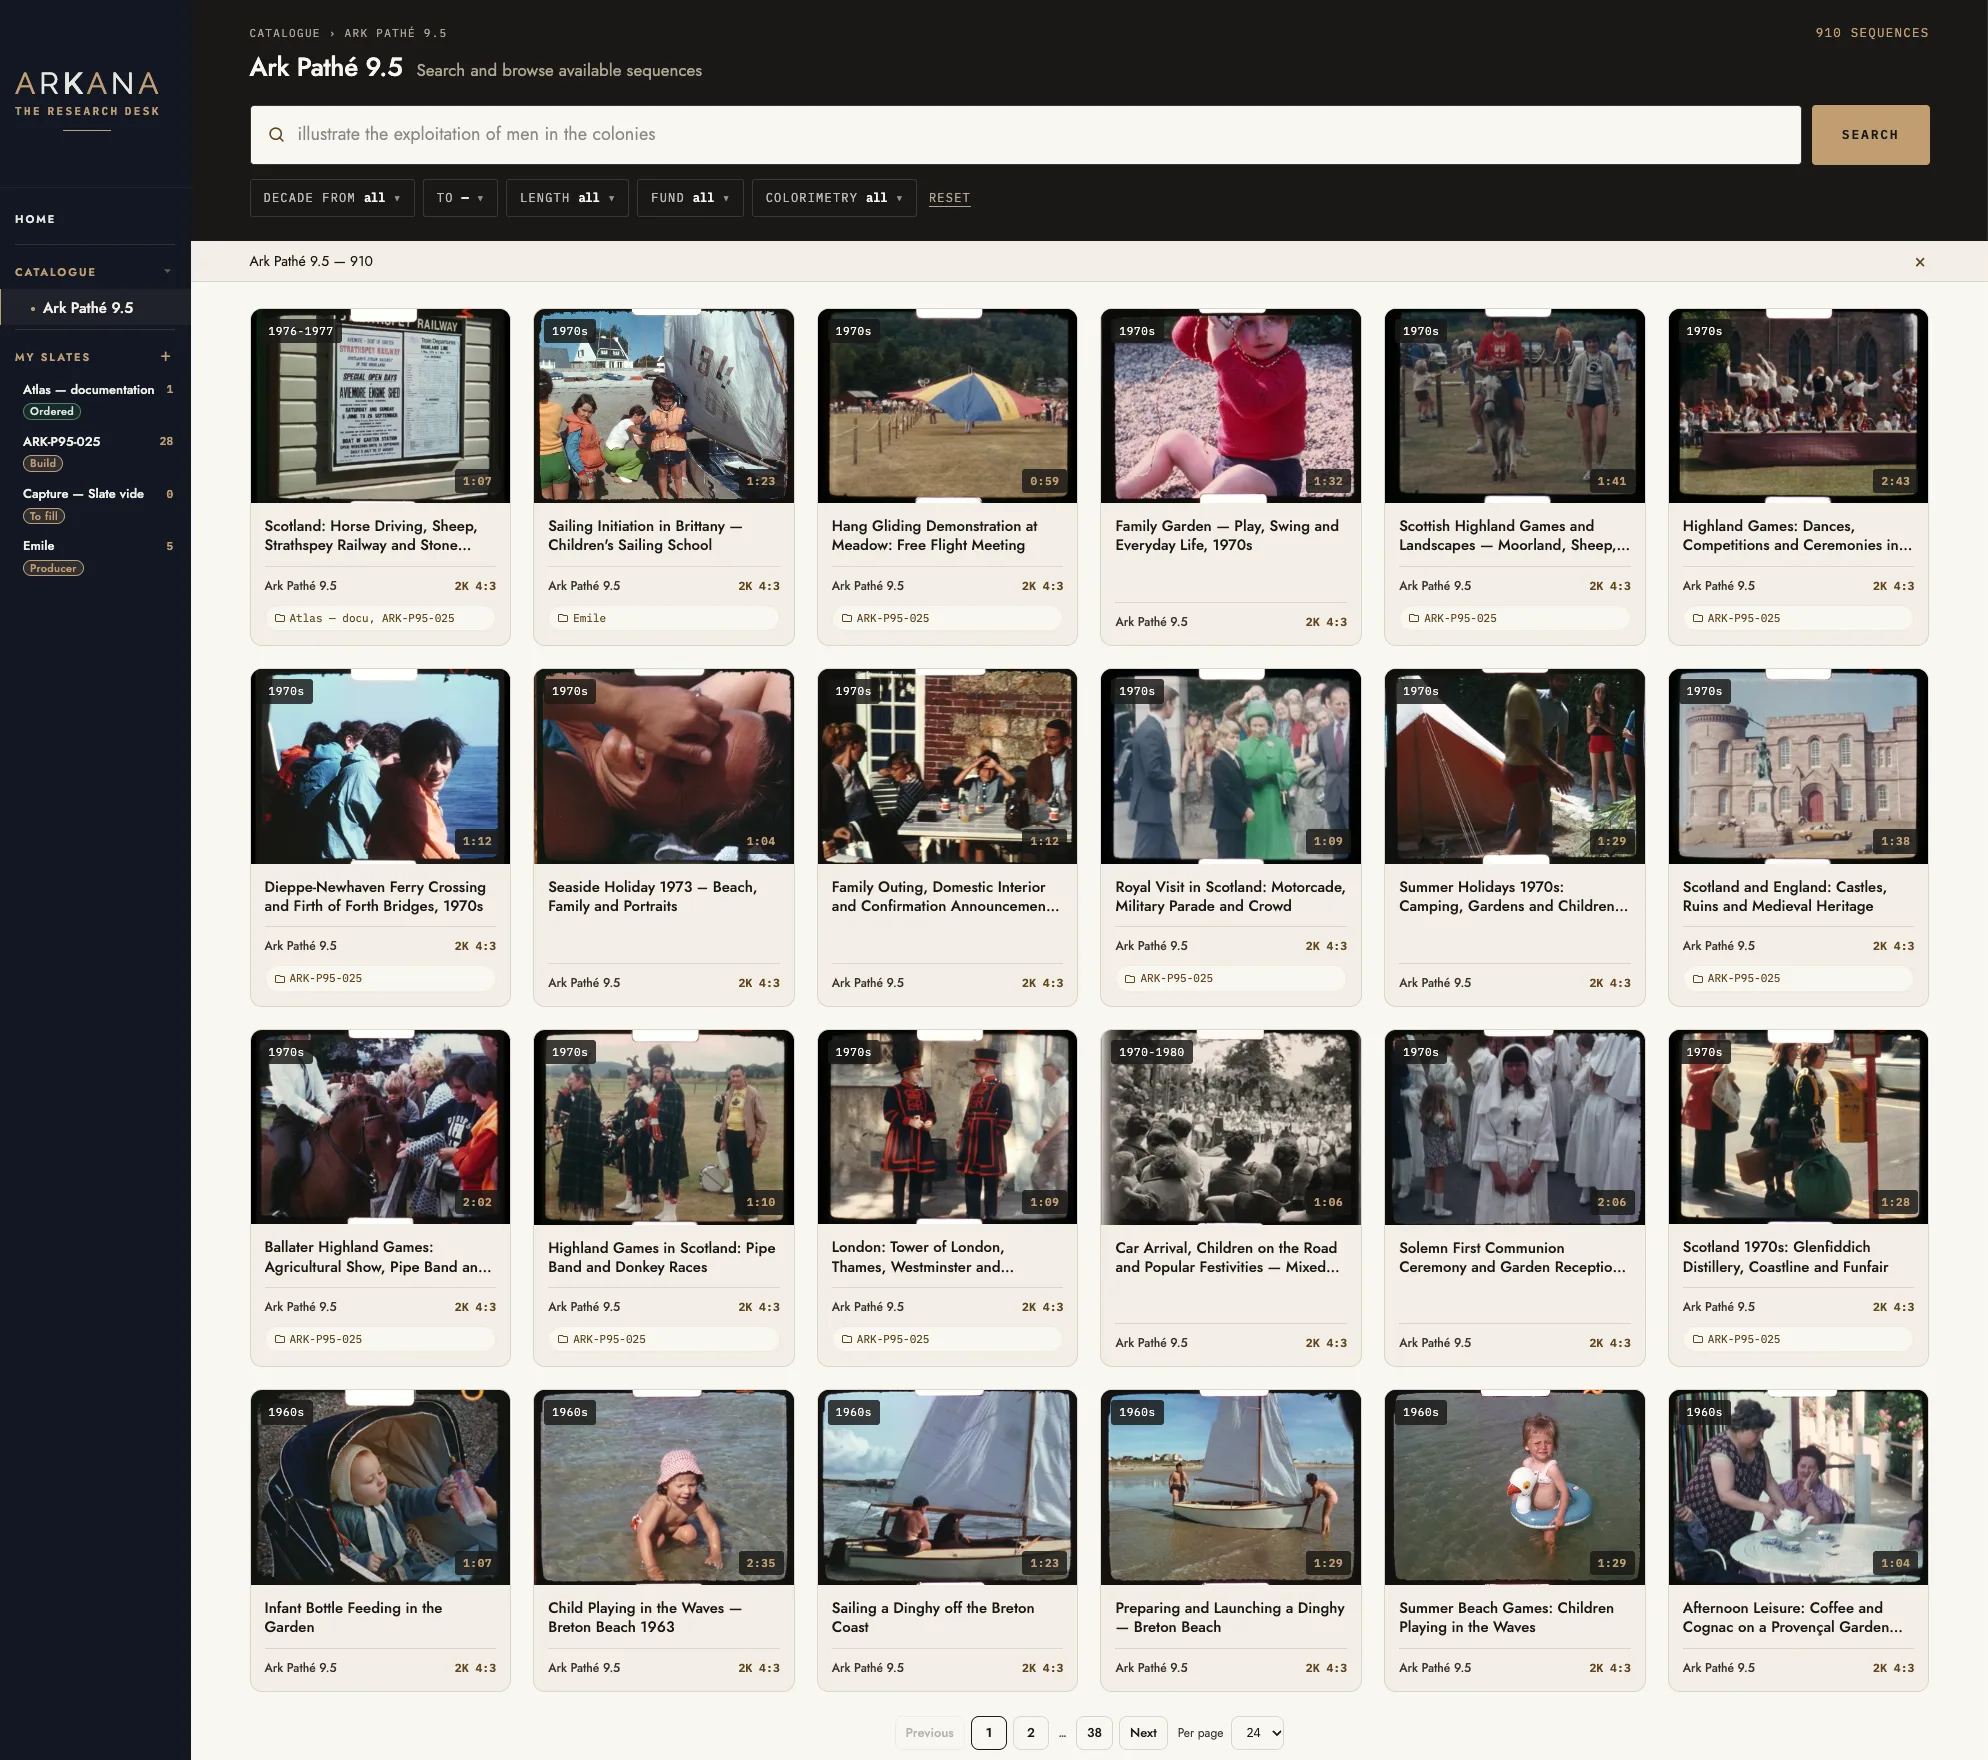The image size is (1988, 1760).
Task: Collapse the Catalogue sidebar section
Action: pyautogui.click(x=167, y=272)
